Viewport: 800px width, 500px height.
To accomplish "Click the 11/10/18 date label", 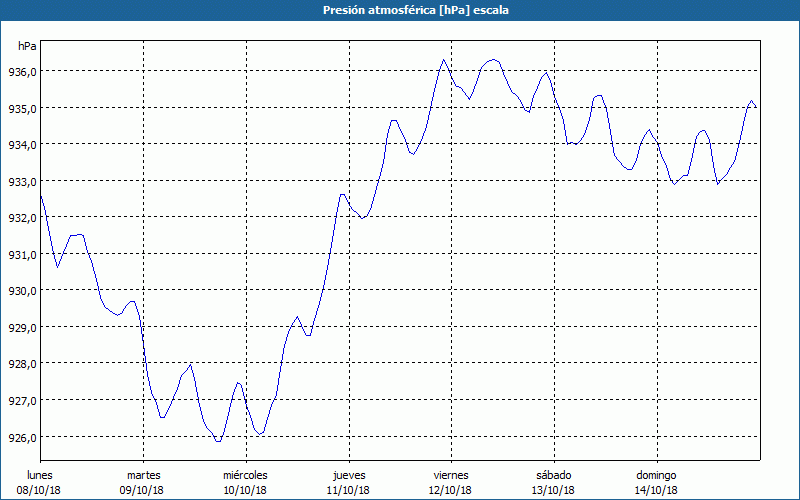I will [x=348, y=490].
